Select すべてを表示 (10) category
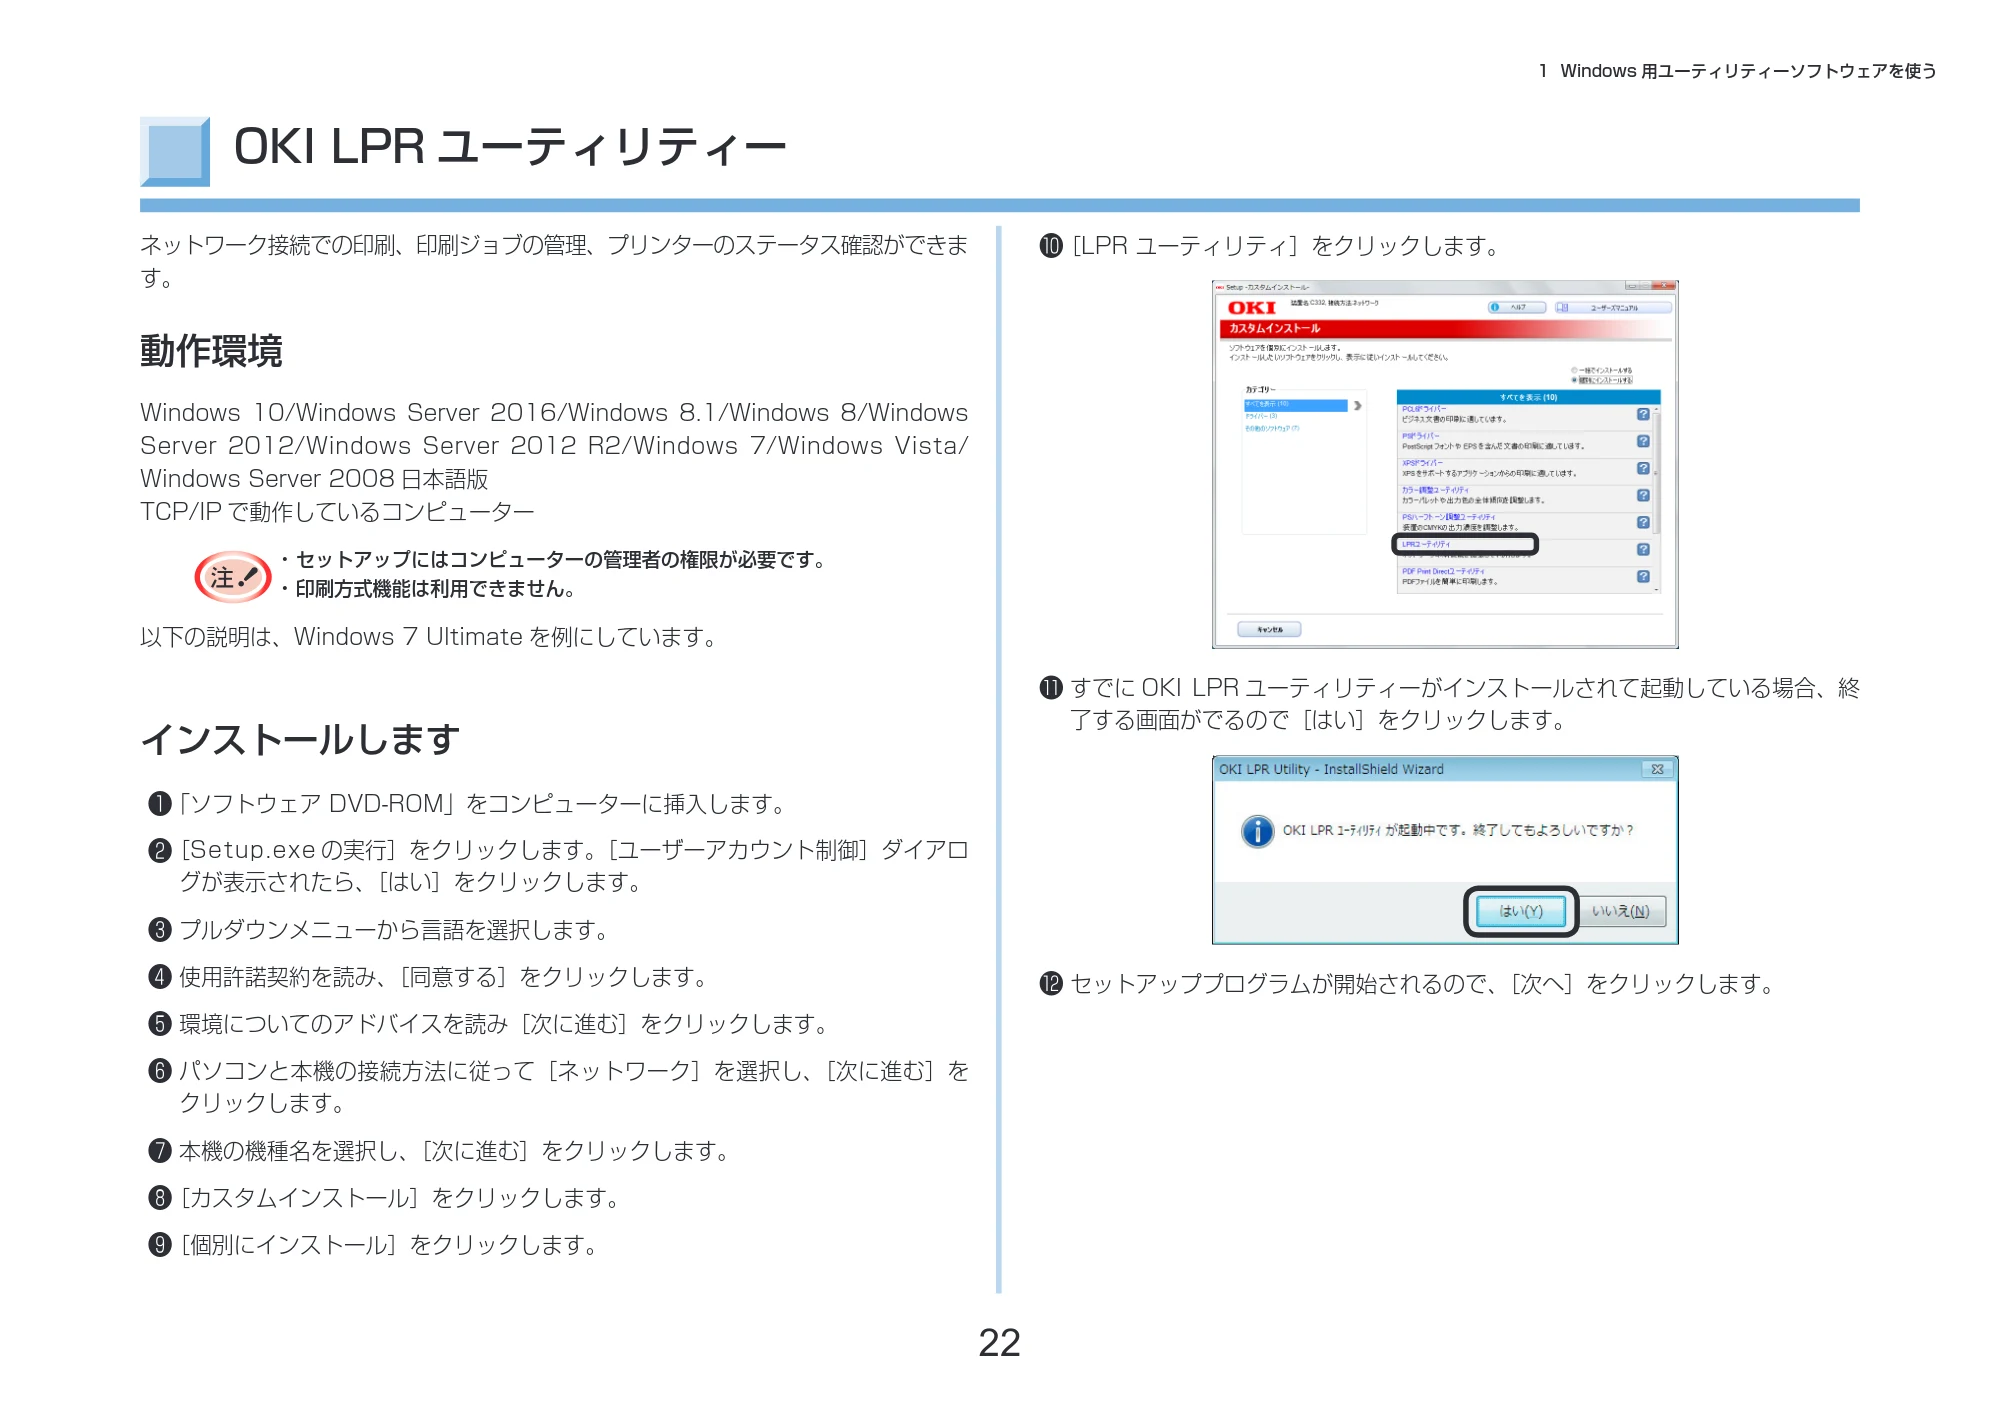 point(1295,405)
